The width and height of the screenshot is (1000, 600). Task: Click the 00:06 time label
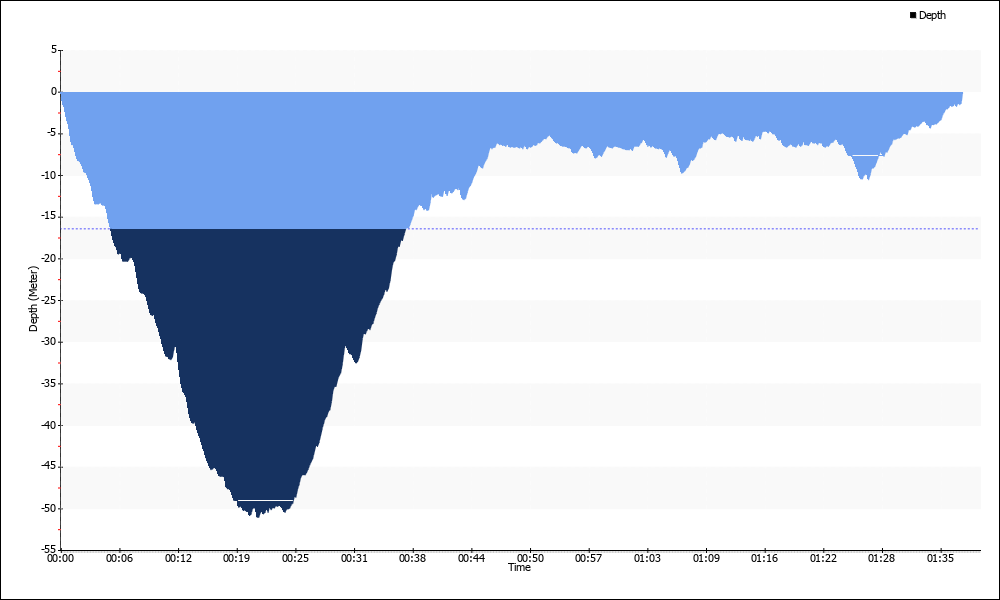click(x=119, y=559)
